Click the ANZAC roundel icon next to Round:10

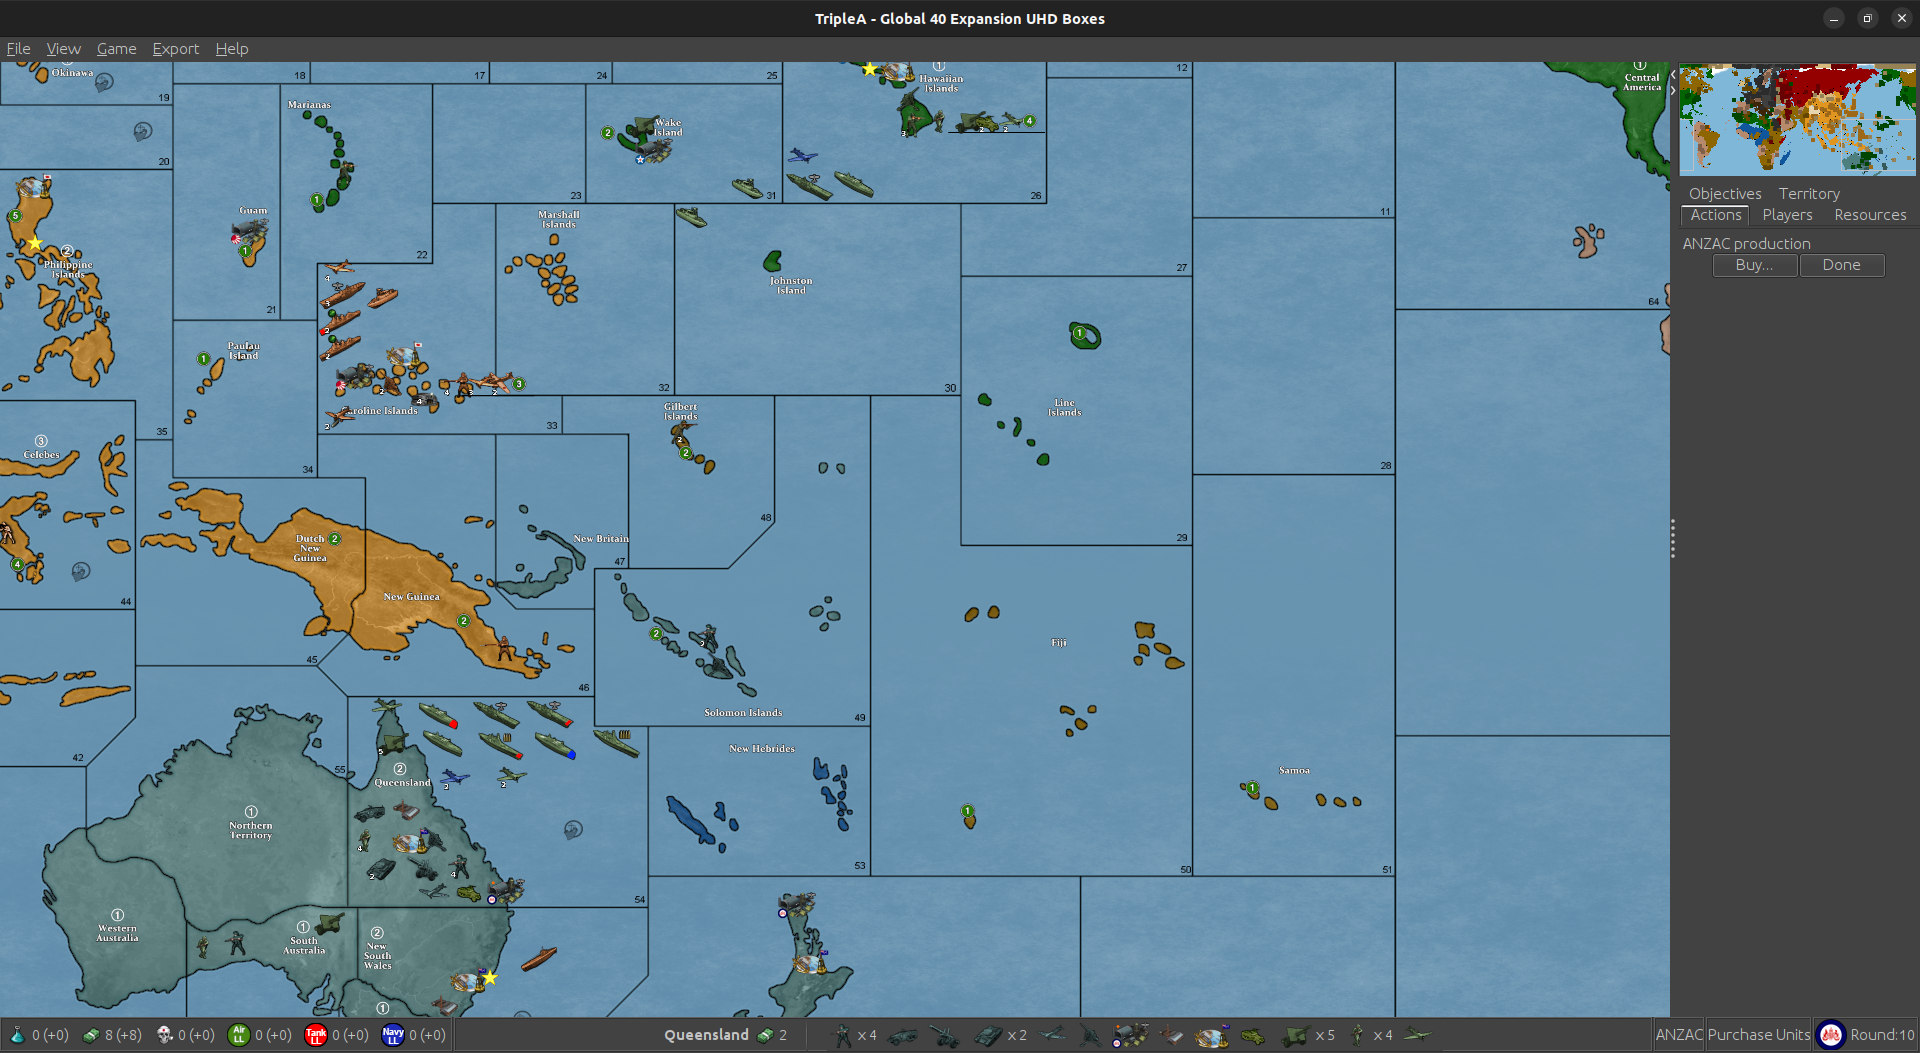1830,1035
